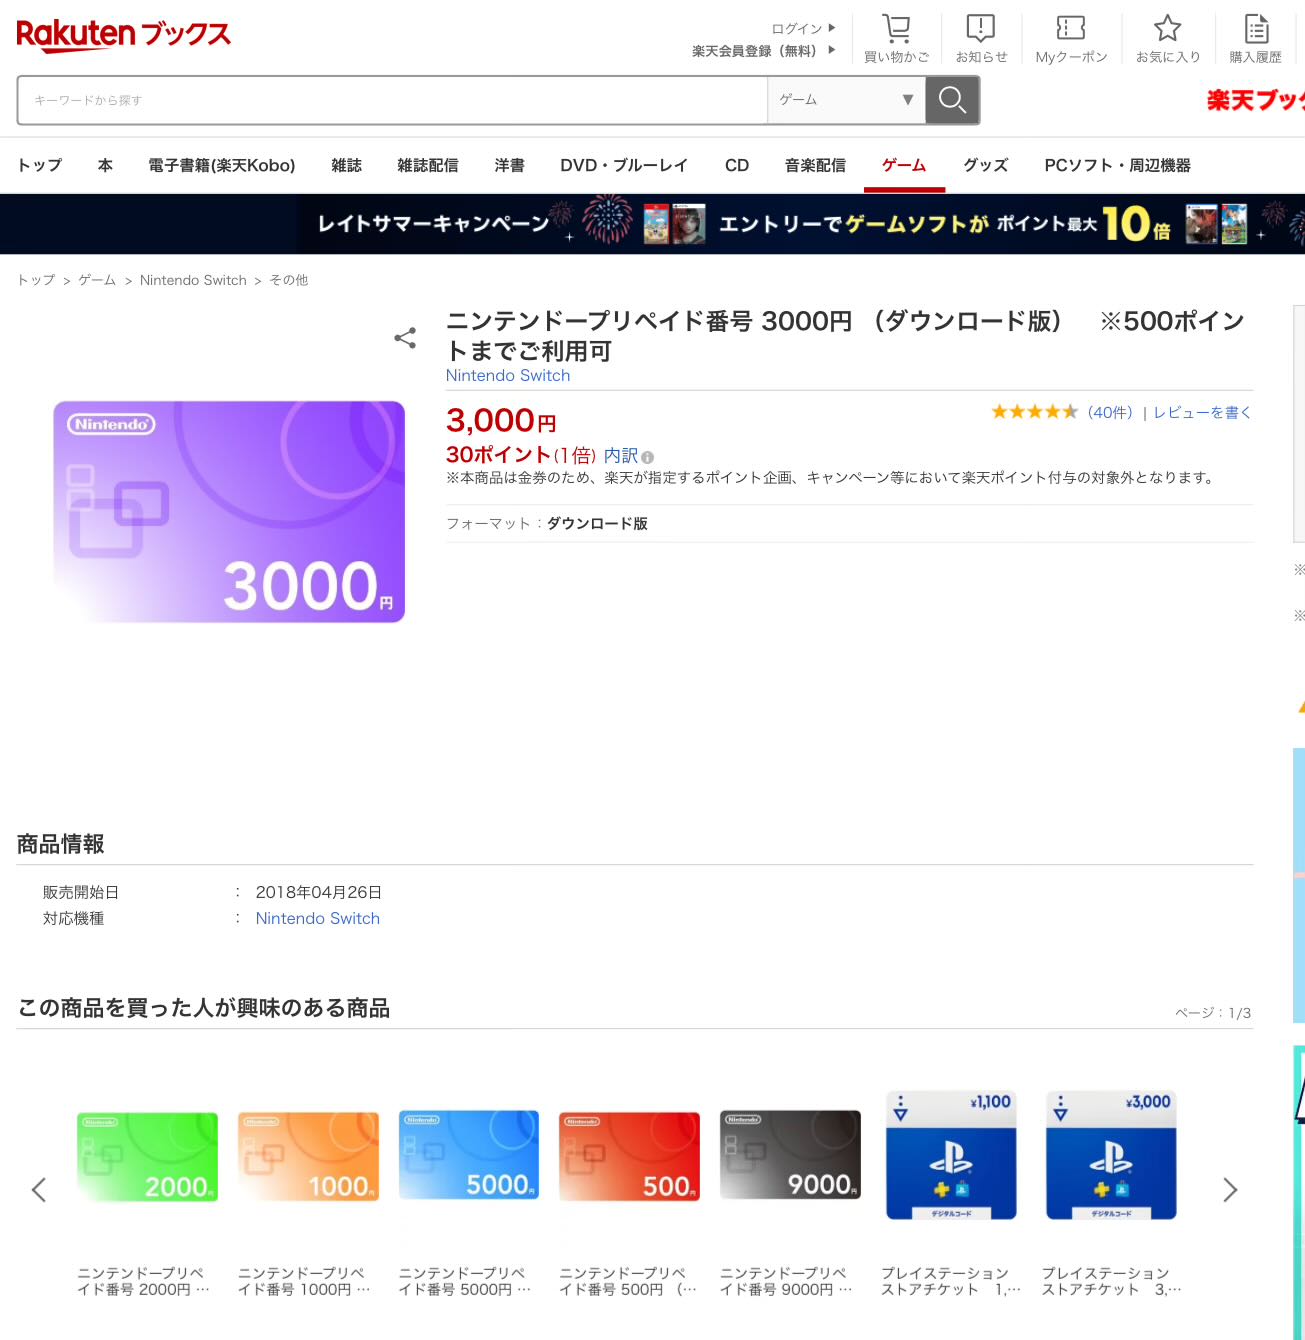Open the green 2000 prepaid card thumbnail
Image resolution: width=1305 pixels, height=1340 pixels.
coord(147,1155)
